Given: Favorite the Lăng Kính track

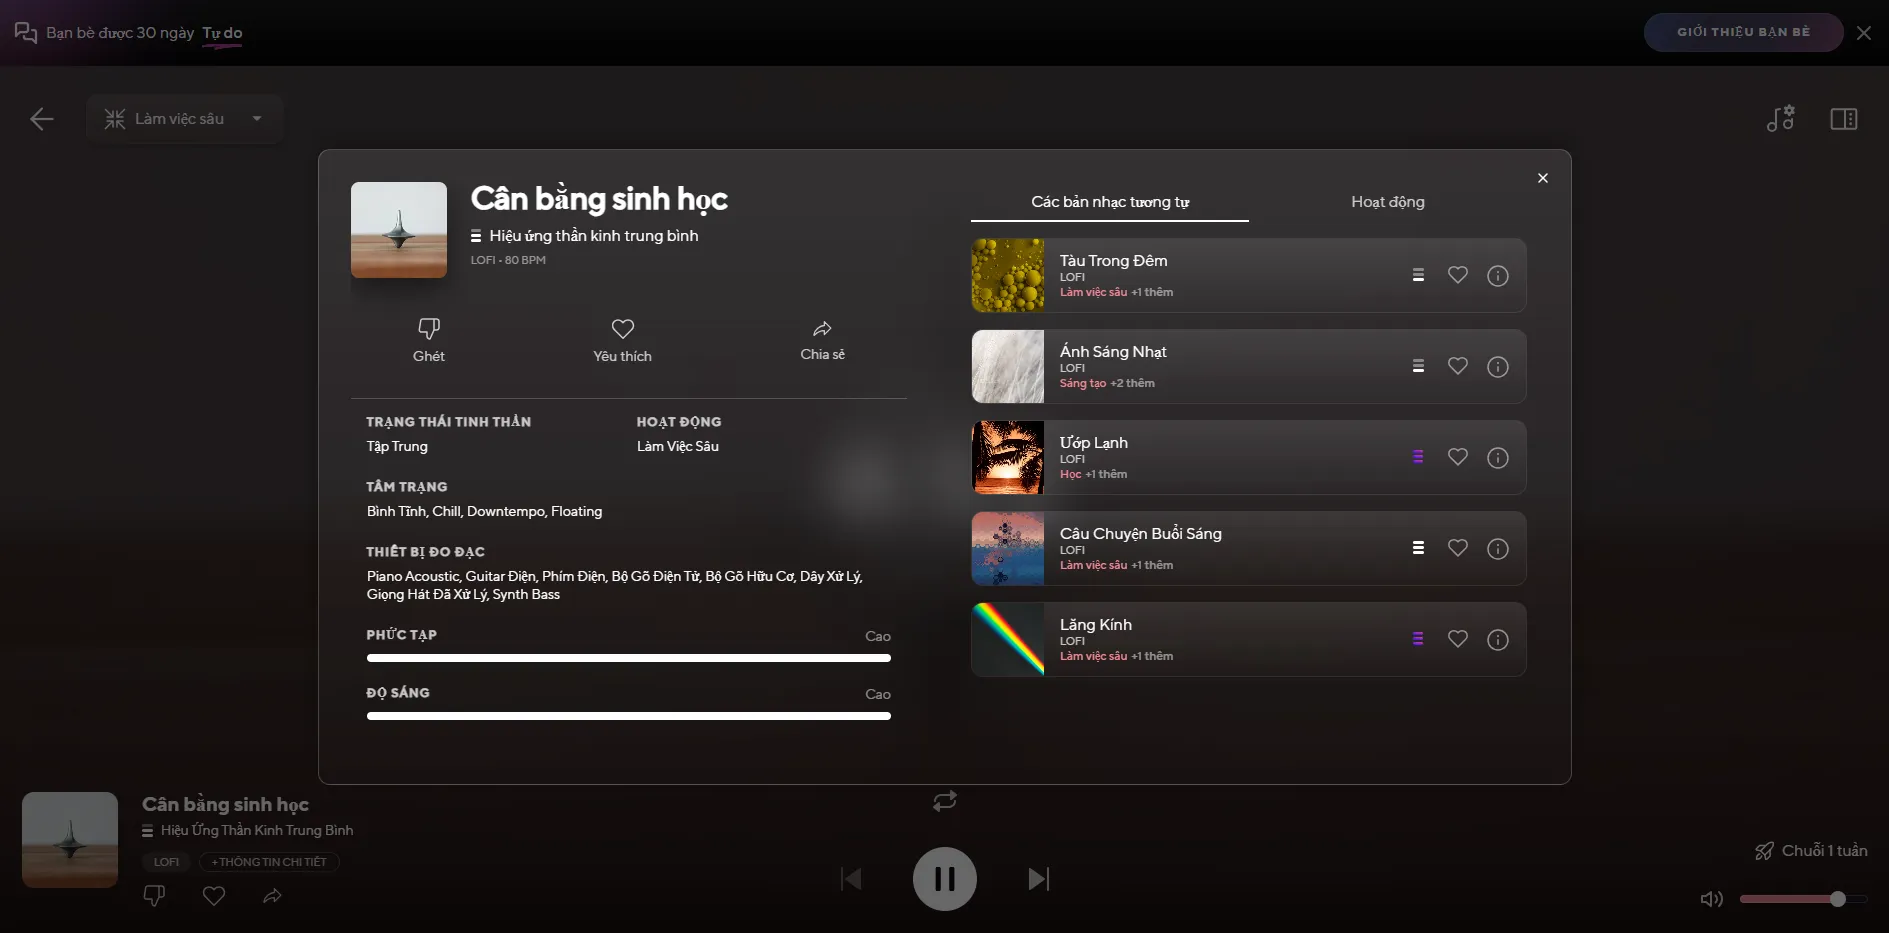Looking at the screenshot, I should click(1457, 639).
